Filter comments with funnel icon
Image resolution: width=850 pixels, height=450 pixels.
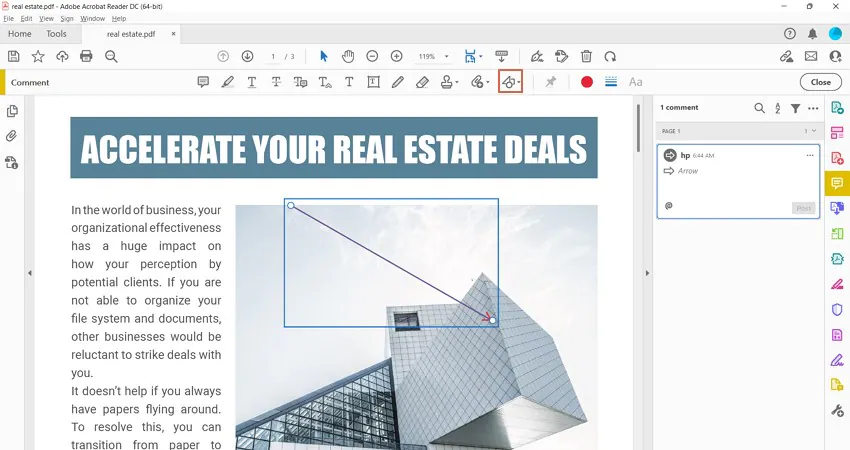(795, 108)
